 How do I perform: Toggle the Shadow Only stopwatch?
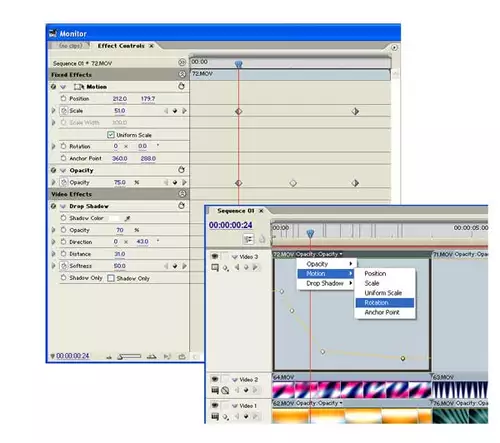(63, 278)
